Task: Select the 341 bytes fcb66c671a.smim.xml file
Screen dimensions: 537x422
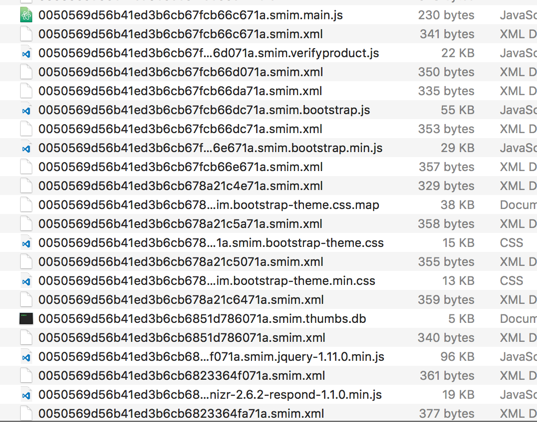Action: (x=268, y=34)
